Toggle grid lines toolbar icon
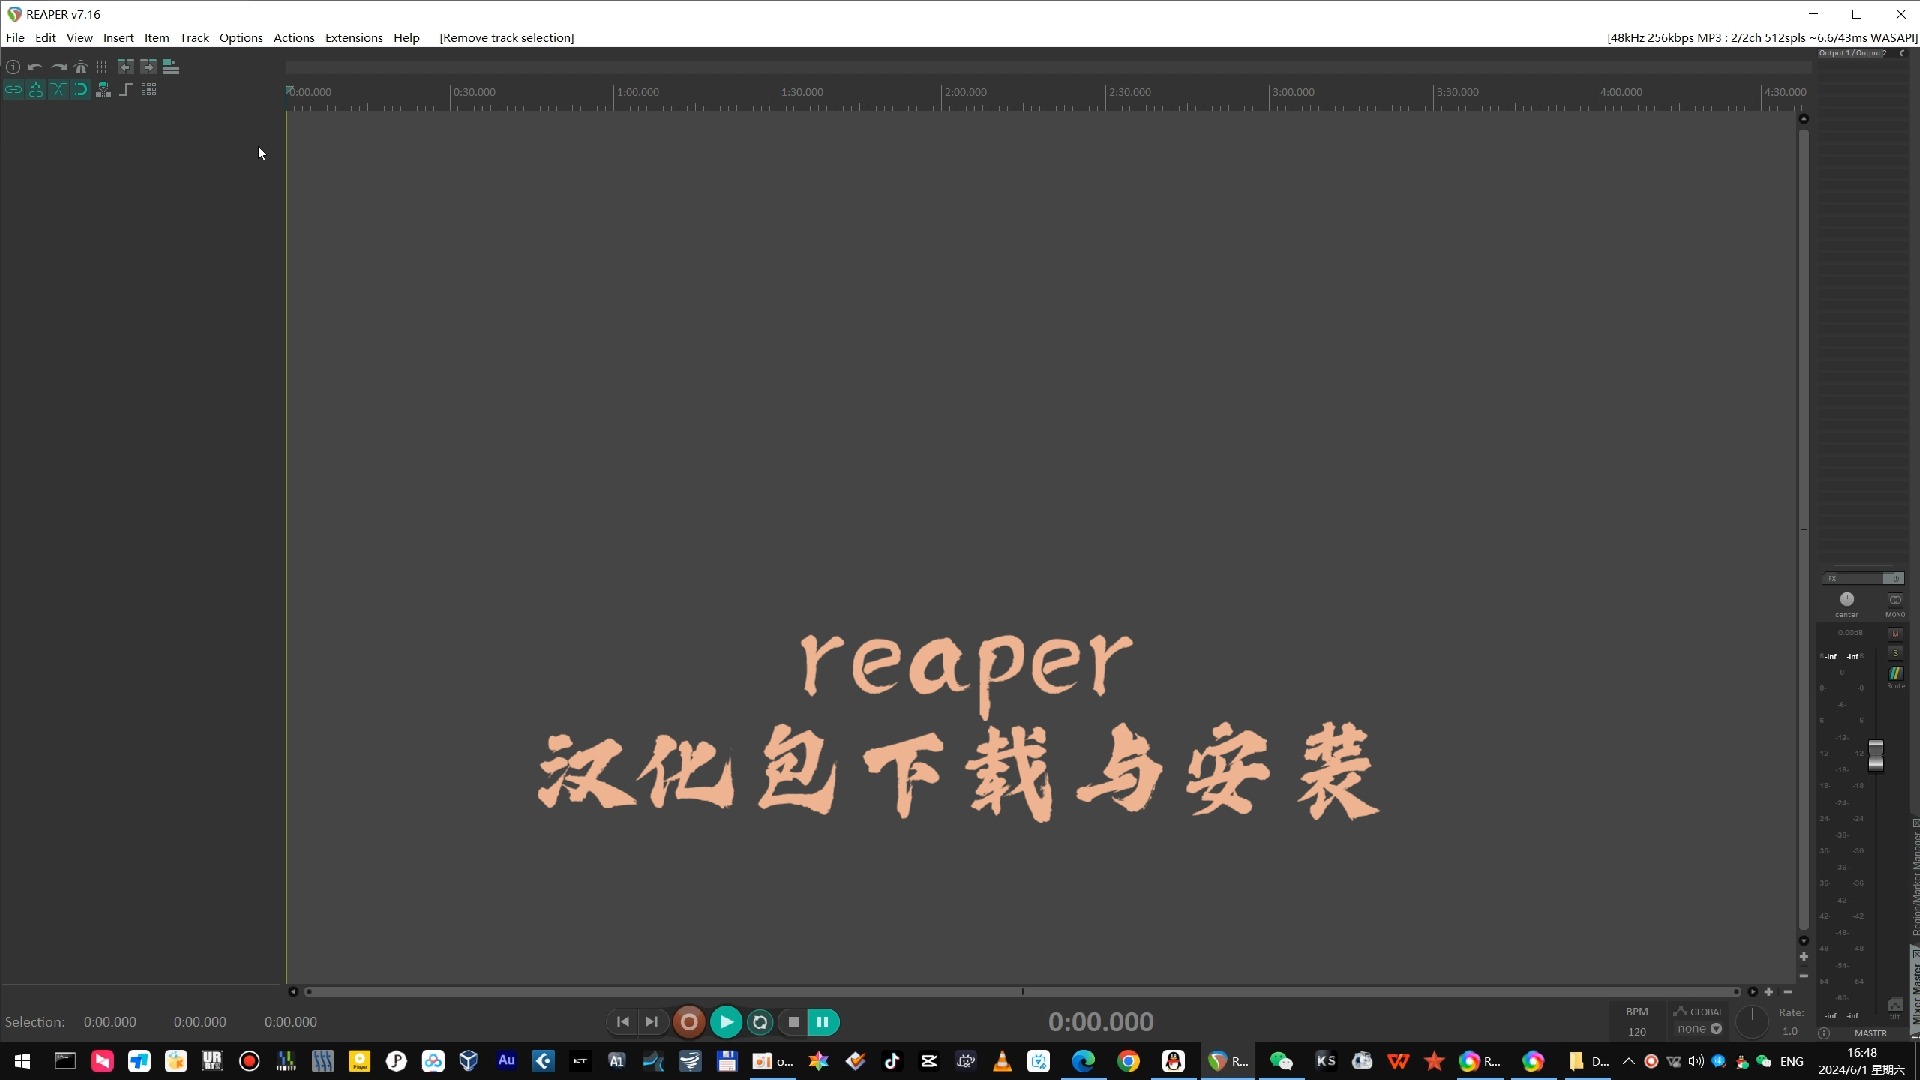This screenshot has height=1080, width=1920. (102, 67)
